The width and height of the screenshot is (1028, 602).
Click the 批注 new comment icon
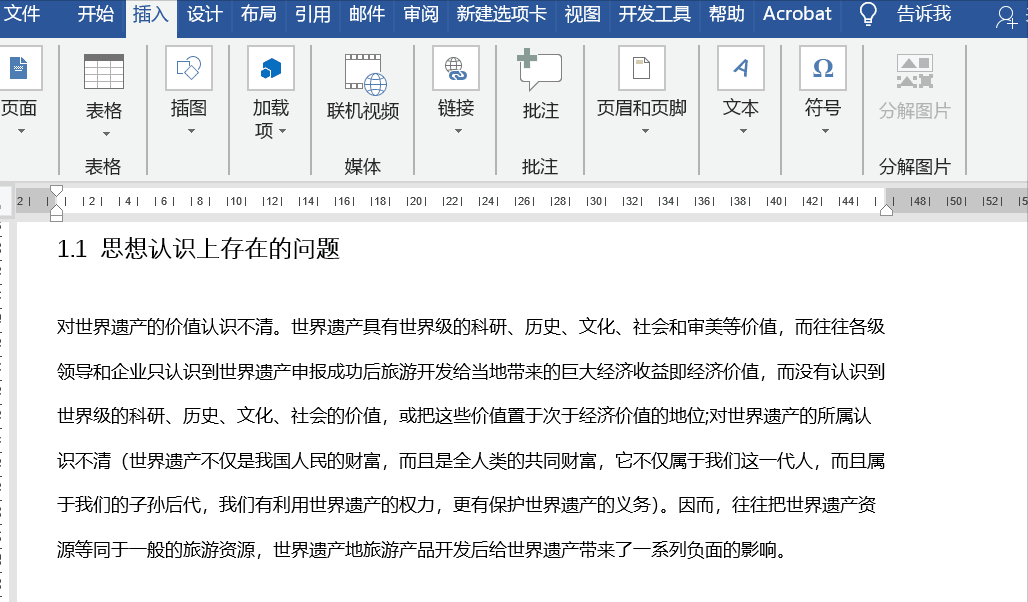(x=540, y=69)
